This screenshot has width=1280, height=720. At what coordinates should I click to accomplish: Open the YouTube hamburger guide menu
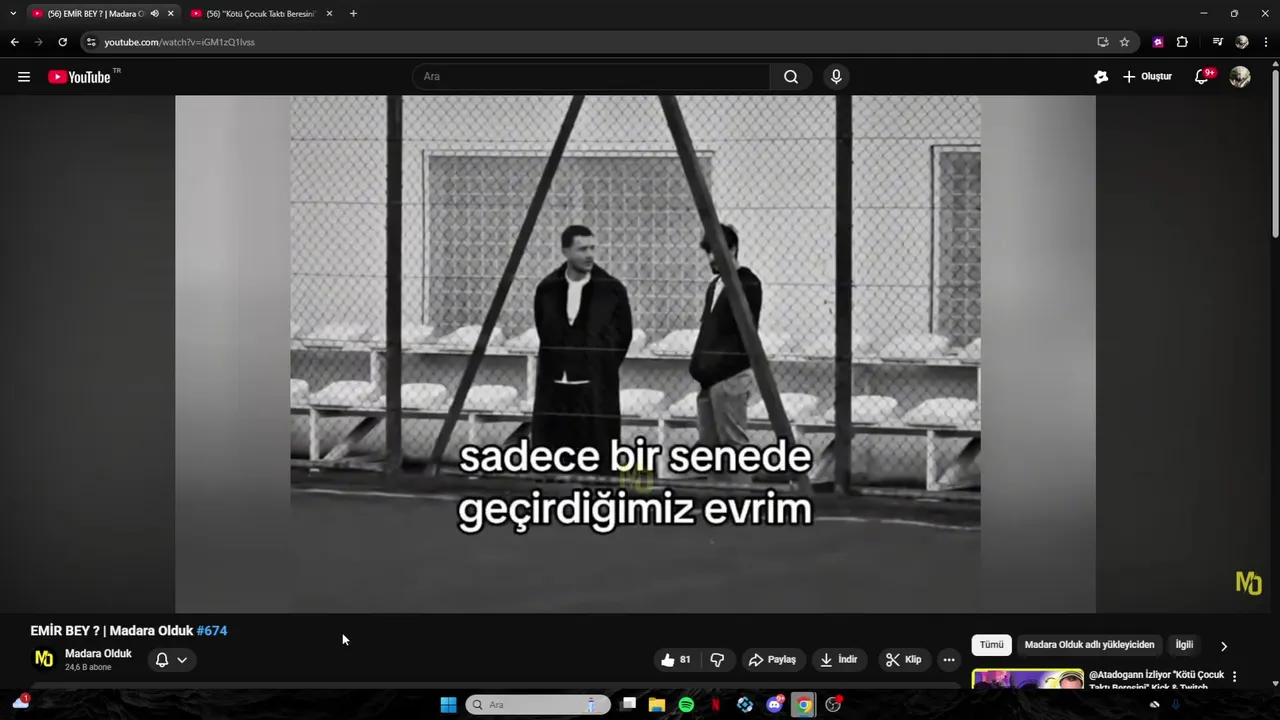(24, 77)
